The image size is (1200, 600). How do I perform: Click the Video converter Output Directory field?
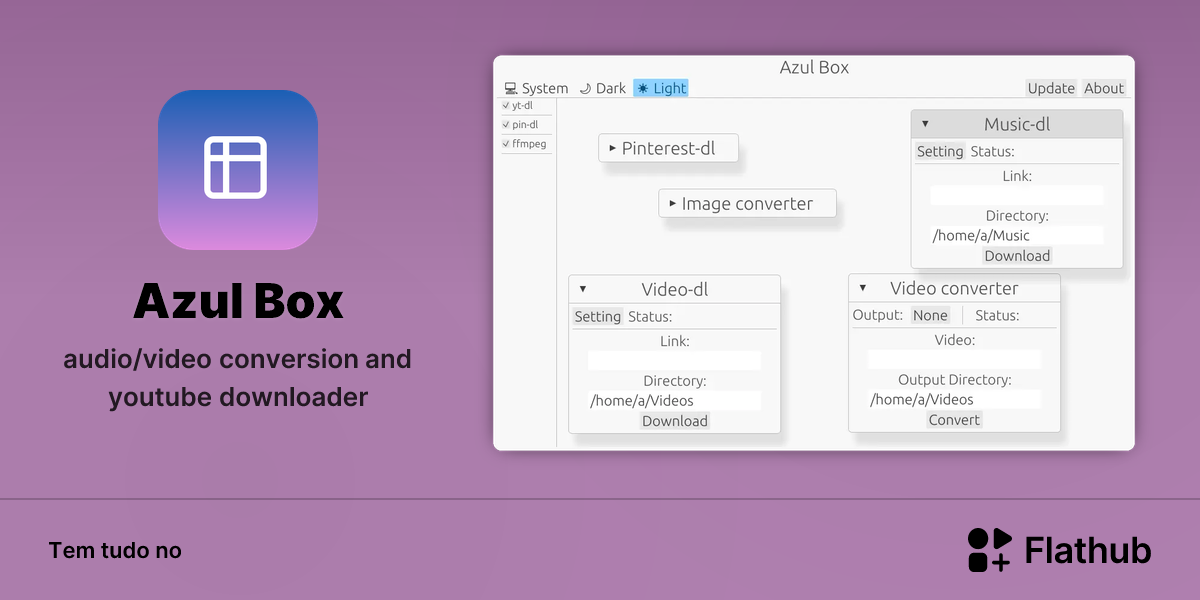tap(955, 399)
